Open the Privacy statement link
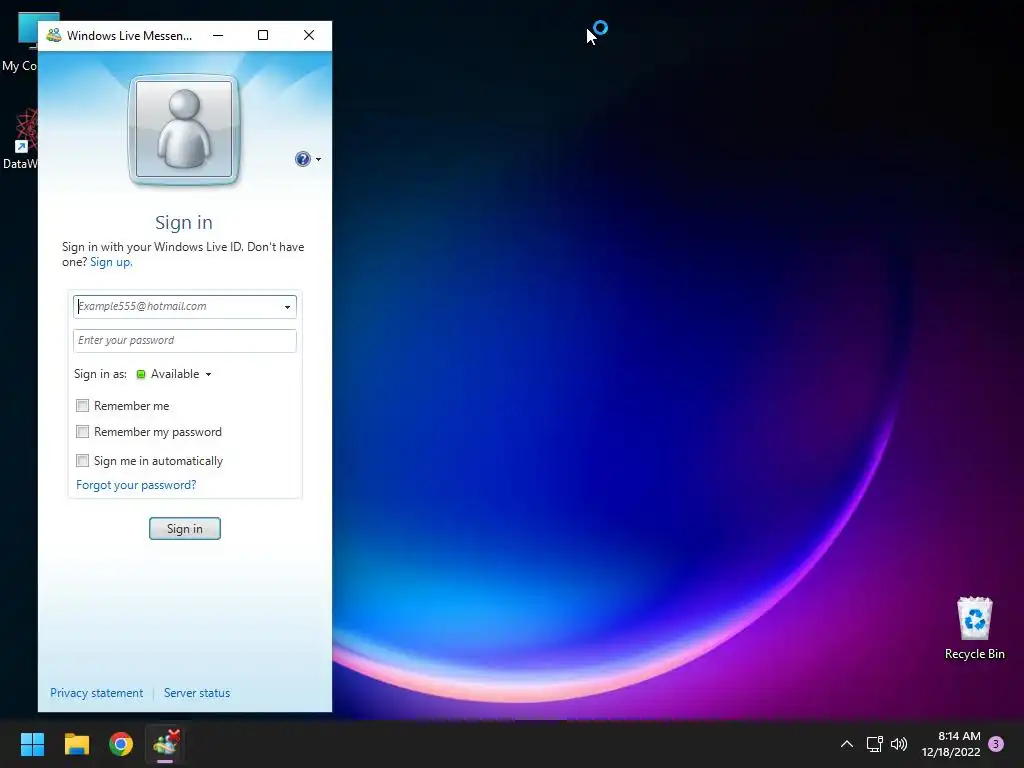The image size is (1024, 768). click(97, 693)
